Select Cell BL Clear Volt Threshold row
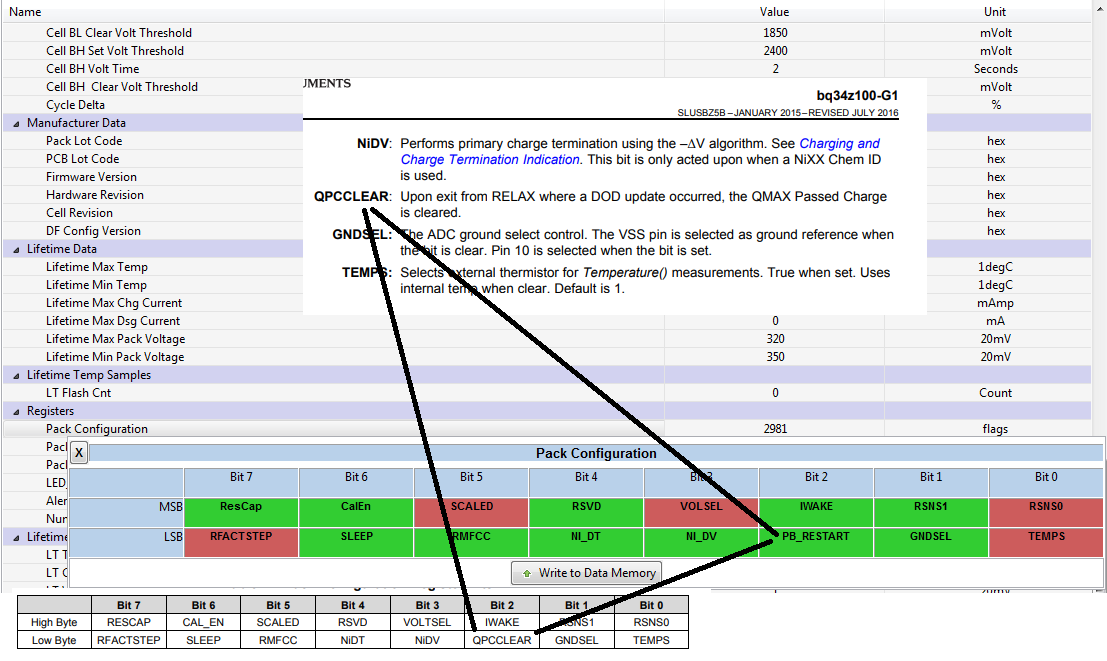Image resolution: width=1107 pixels, height=661 pixels. click(x=547, y=32)
